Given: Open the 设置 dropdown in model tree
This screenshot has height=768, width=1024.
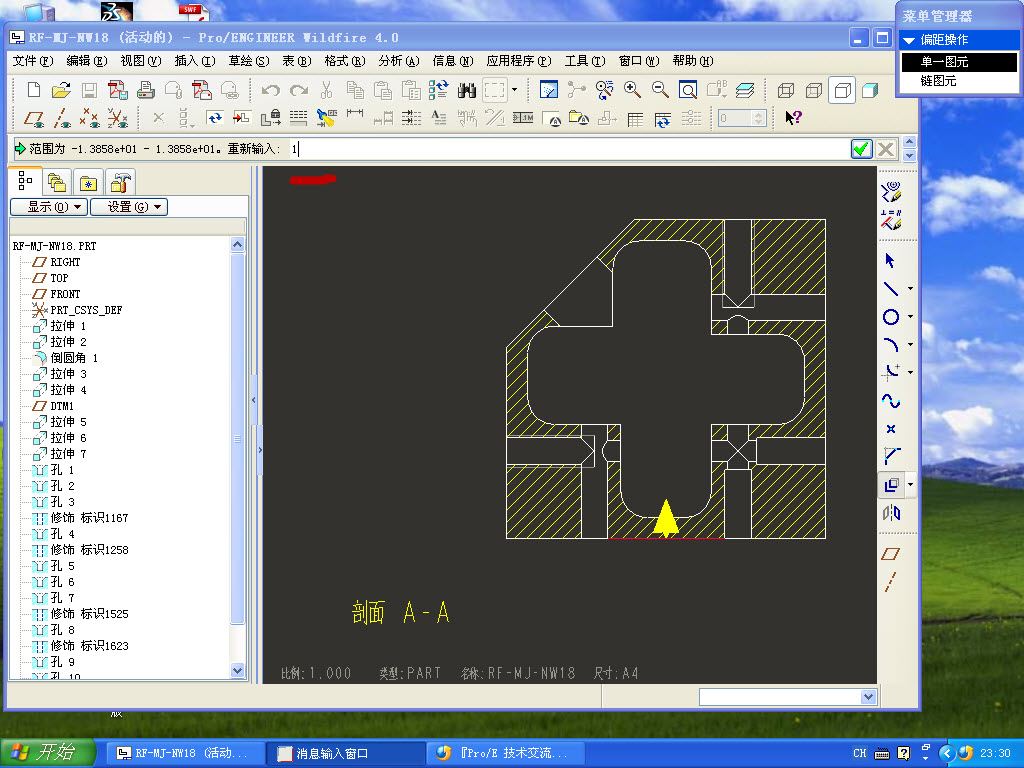Looking at the screenshot, I should [129, 207].
